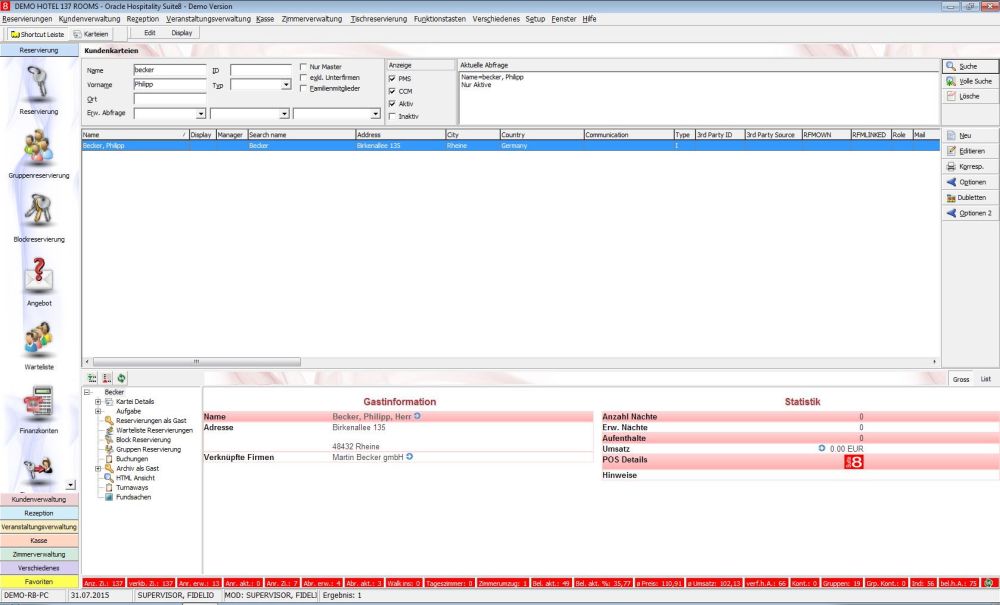Screen dimensions: 1000x605
Task: Open the first Erw. Abfrage dropdown
Action: click(x=200, y=114)
